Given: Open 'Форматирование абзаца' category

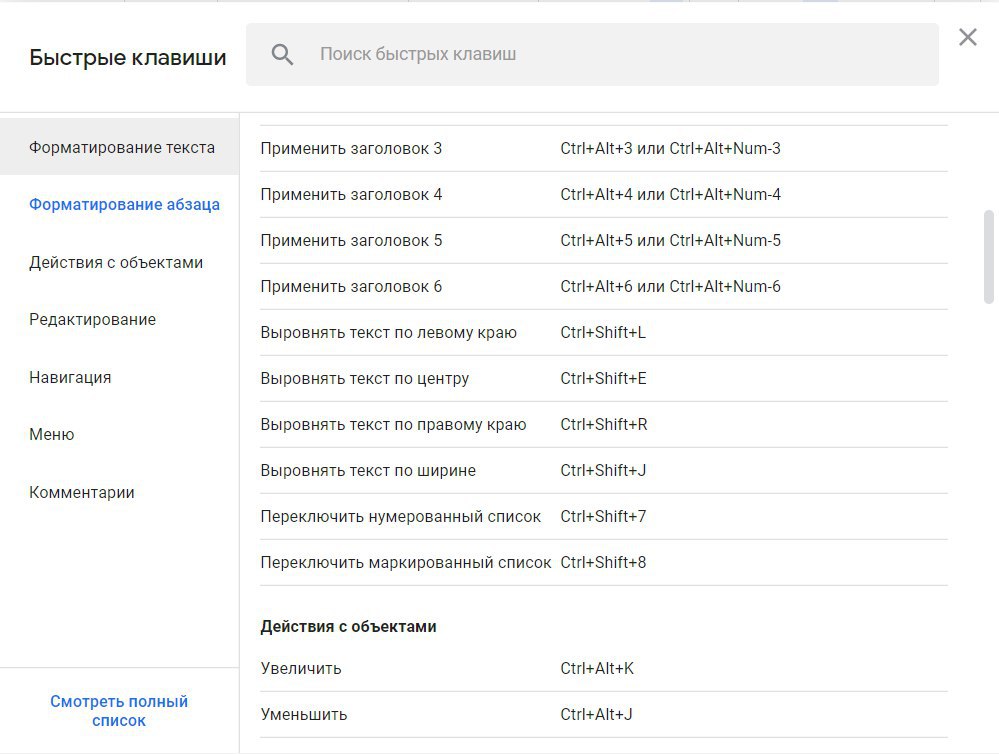Looking at the screenshot, I should pyautogui.click(x=124, y=205).
